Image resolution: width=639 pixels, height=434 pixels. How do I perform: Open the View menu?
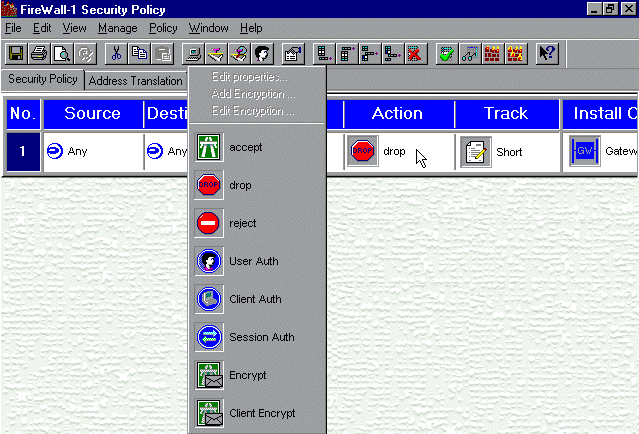tap(74, 28)
